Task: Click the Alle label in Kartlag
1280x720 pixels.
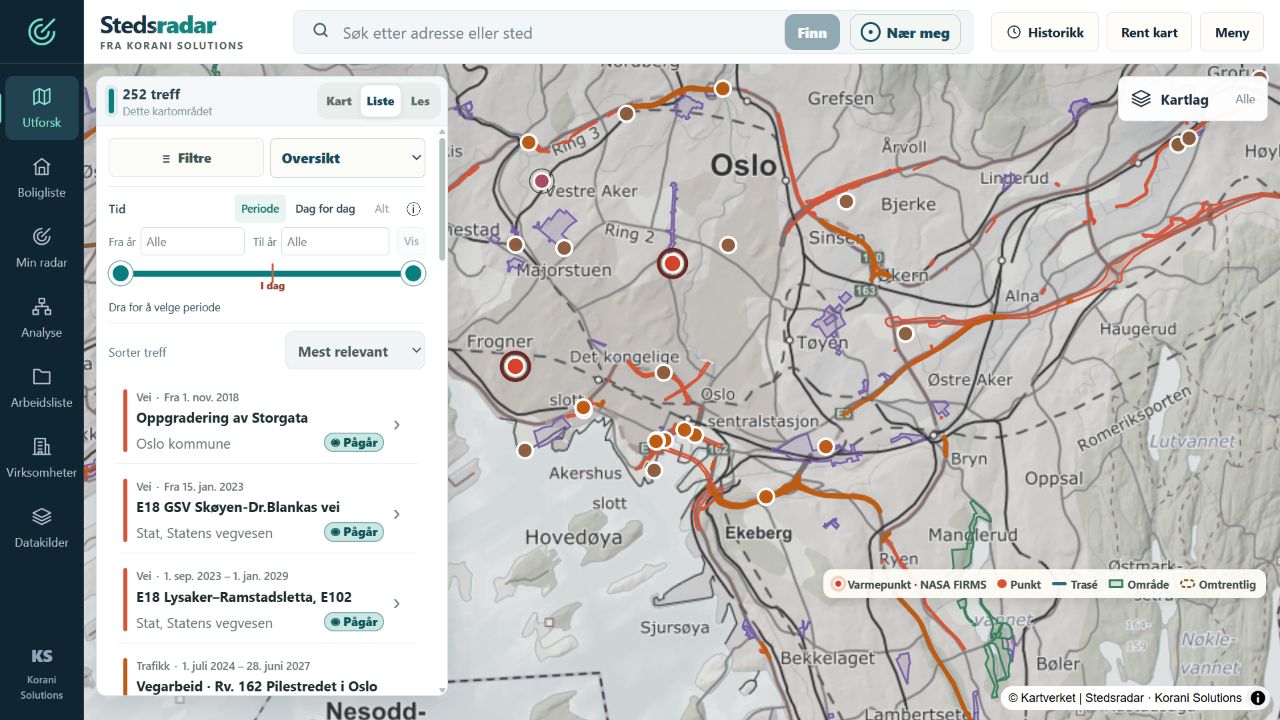Action: [x=1245, y=99]
